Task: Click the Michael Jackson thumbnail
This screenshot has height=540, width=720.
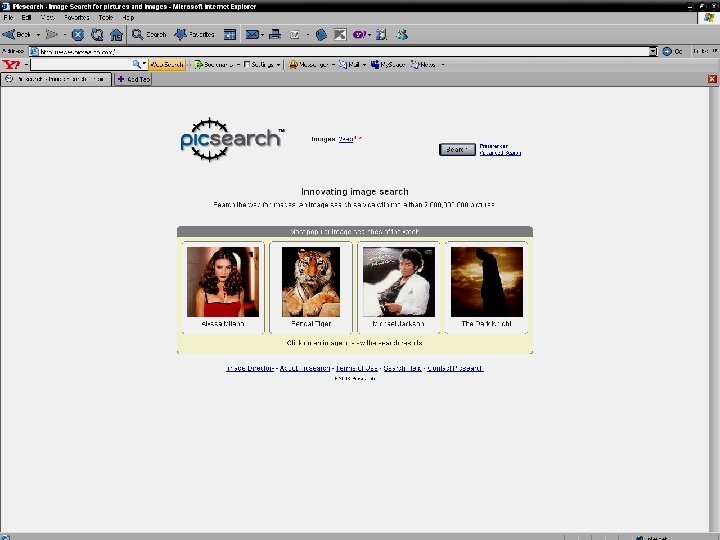Action: click(x=399, y=282)
